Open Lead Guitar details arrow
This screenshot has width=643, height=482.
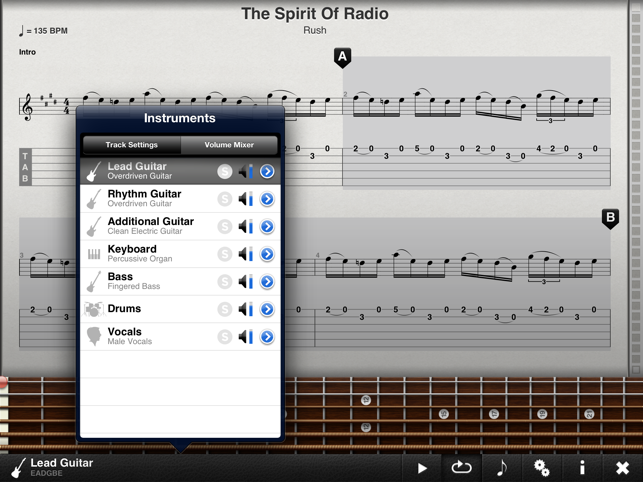(x=267, y=171)
